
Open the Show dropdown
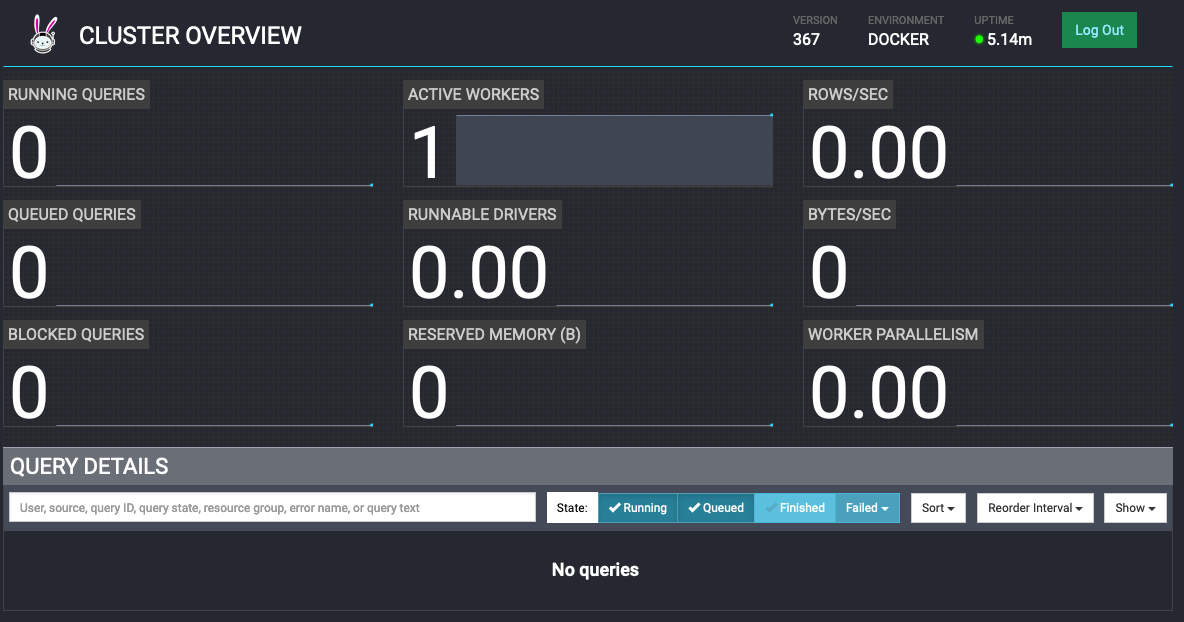pyautogui.click(x=1135, y=508)
